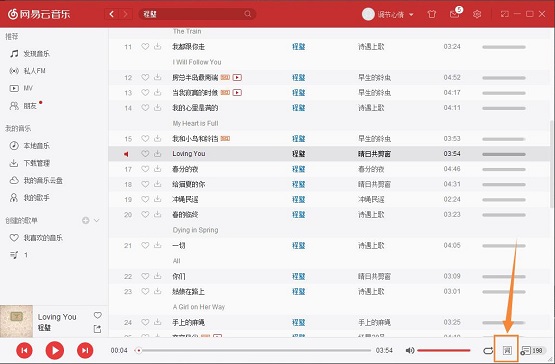555x364 pixels.
Task: Click the magnifier search icon
Action: pos(247,14)
